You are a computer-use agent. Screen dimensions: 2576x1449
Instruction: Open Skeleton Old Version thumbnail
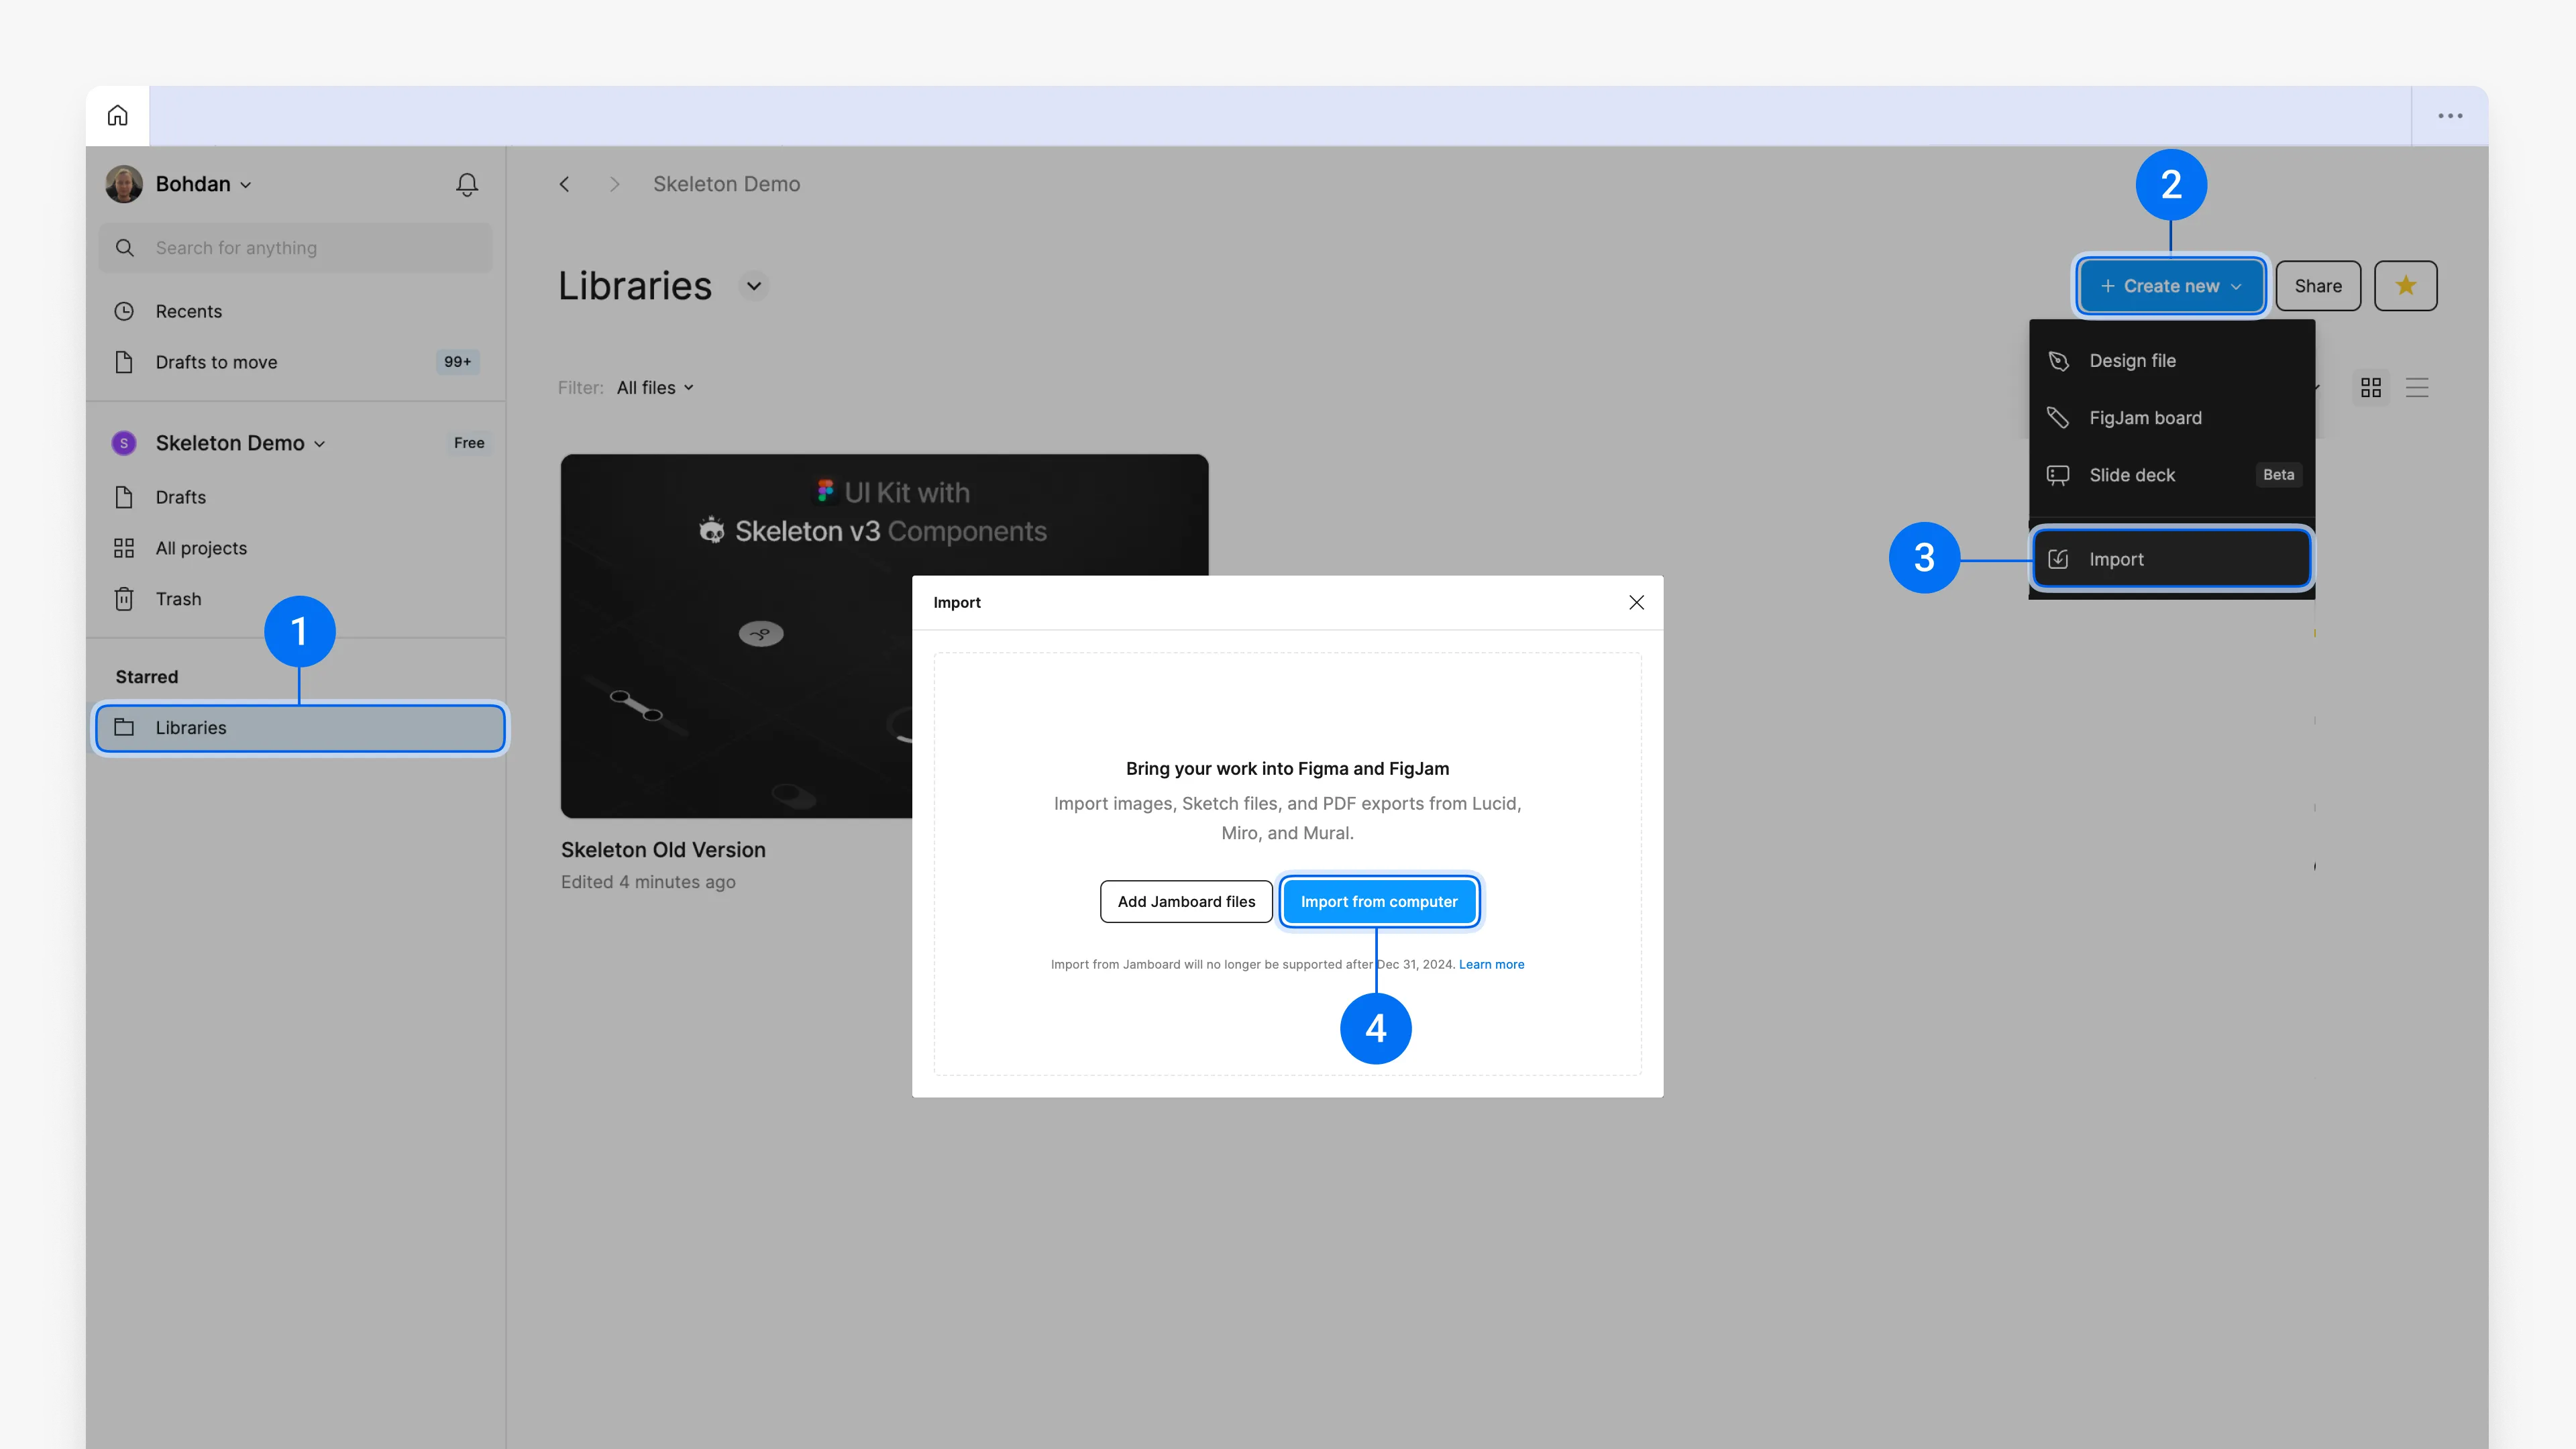pos(735,640)
